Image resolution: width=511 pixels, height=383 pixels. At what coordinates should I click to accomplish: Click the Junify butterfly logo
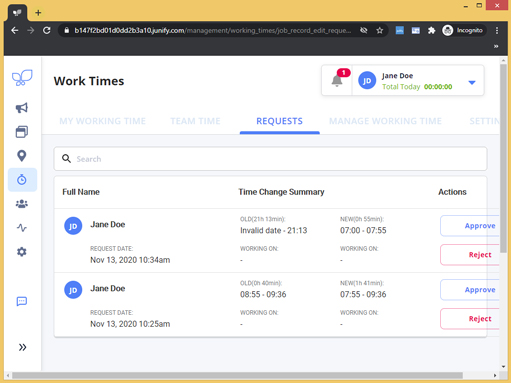click(x=22, y=78)
